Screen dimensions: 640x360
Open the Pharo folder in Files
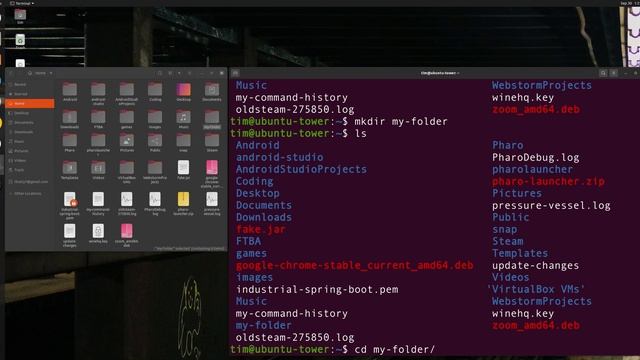[x=70, y=141]
